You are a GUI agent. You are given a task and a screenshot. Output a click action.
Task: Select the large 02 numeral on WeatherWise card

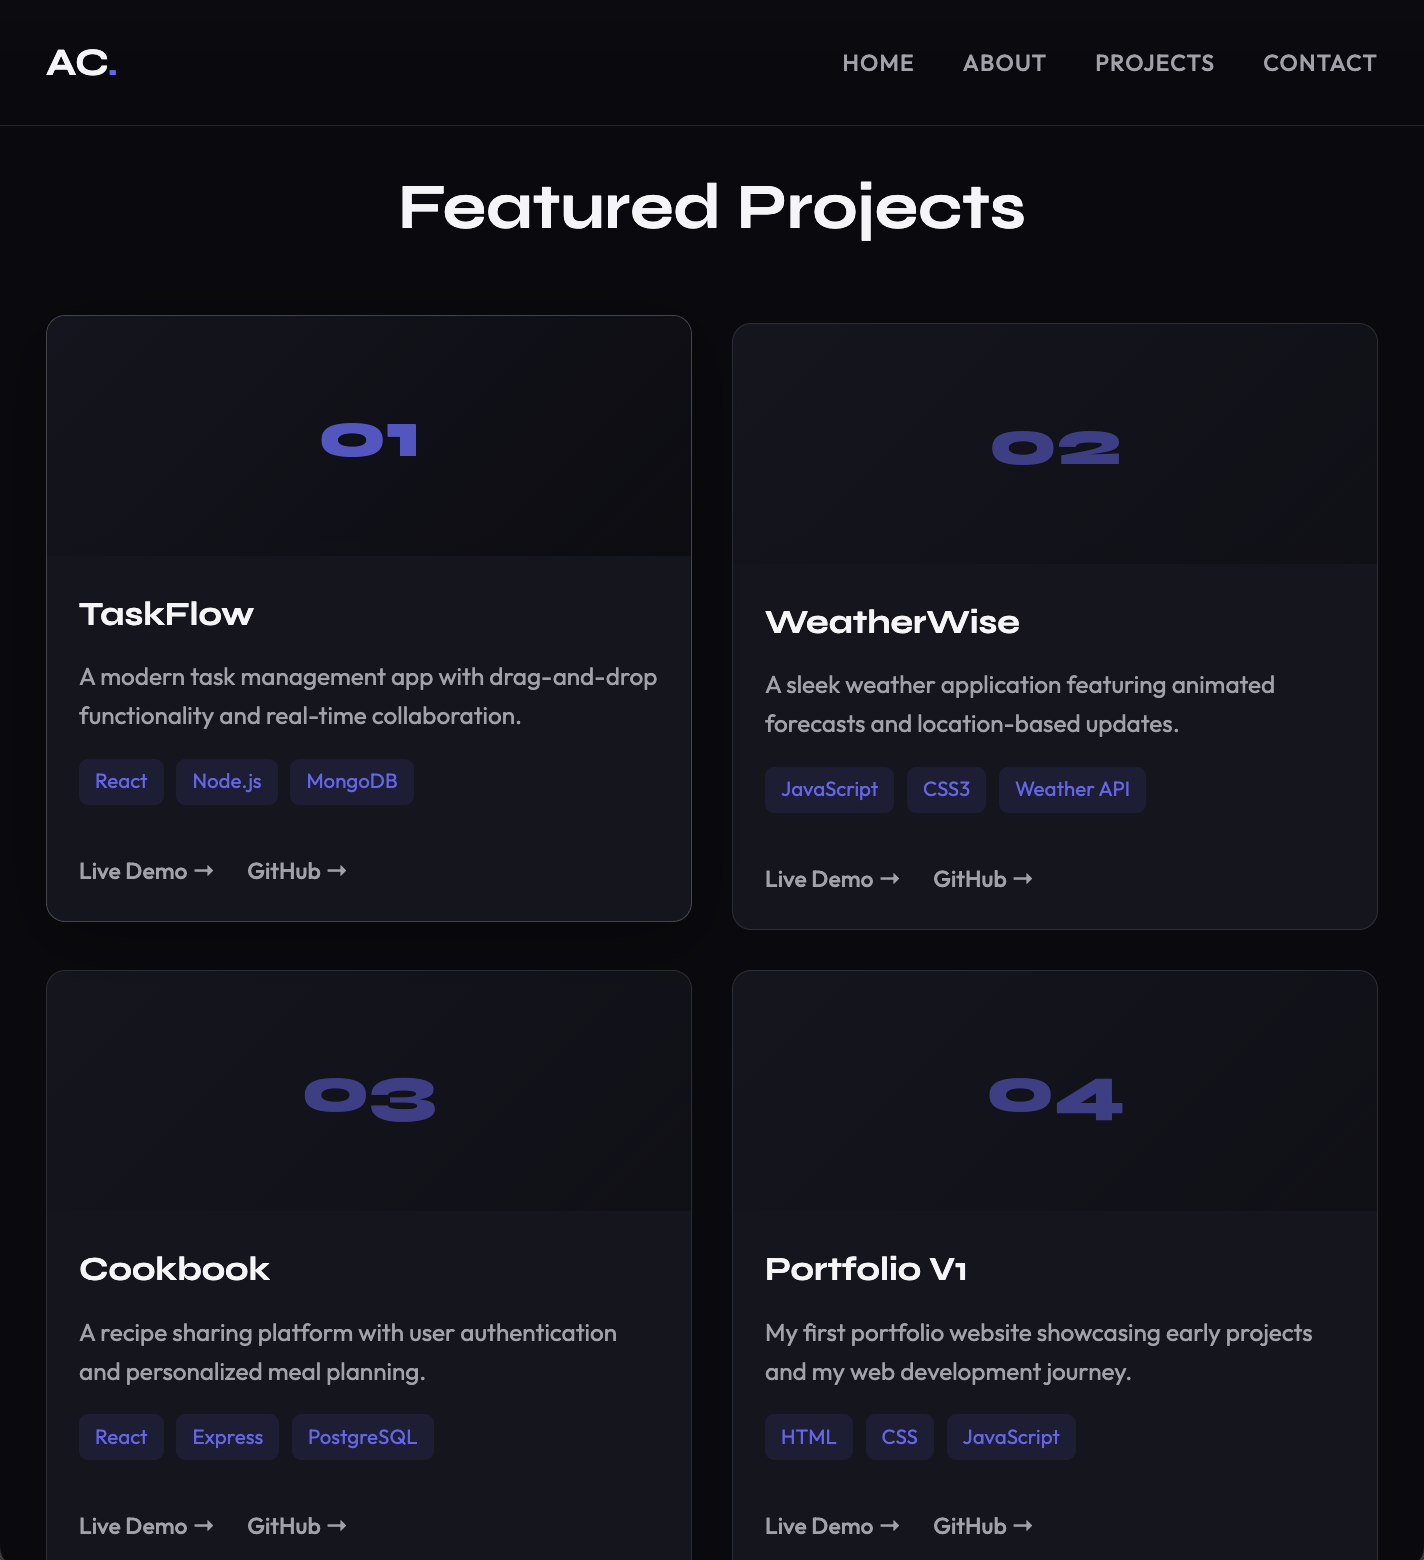1055,447
